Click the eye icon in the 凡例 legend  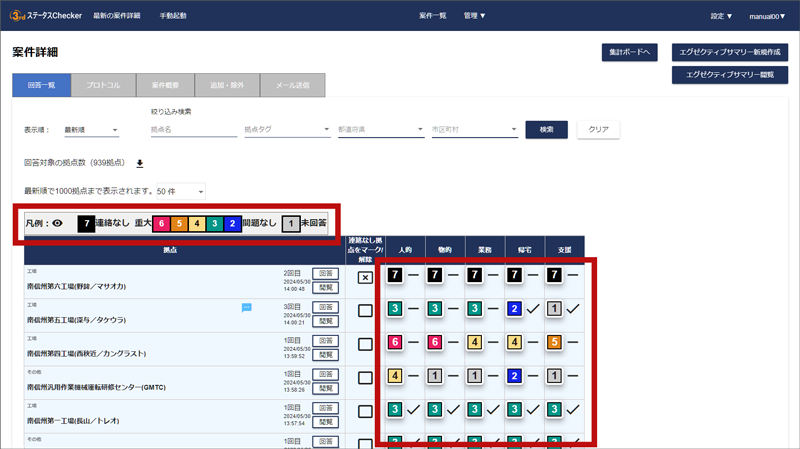point(57,224)
